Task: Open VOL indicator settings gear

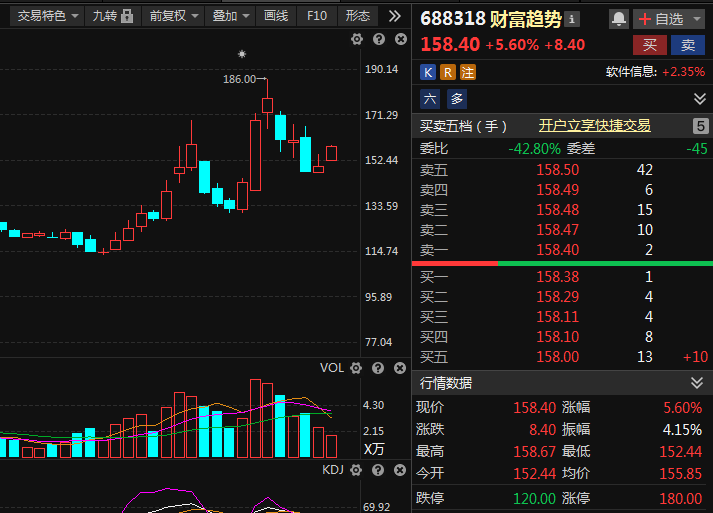Action: (356, 368)
